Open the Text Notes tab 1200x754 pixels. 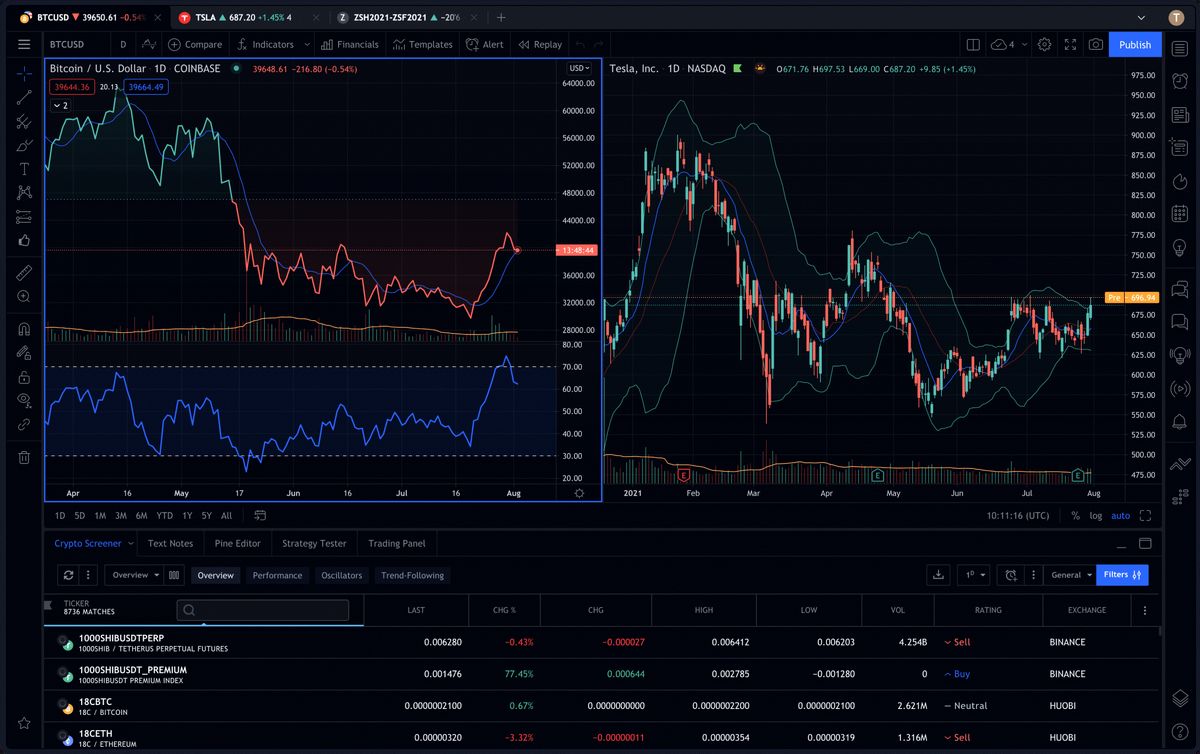point(170,543)
